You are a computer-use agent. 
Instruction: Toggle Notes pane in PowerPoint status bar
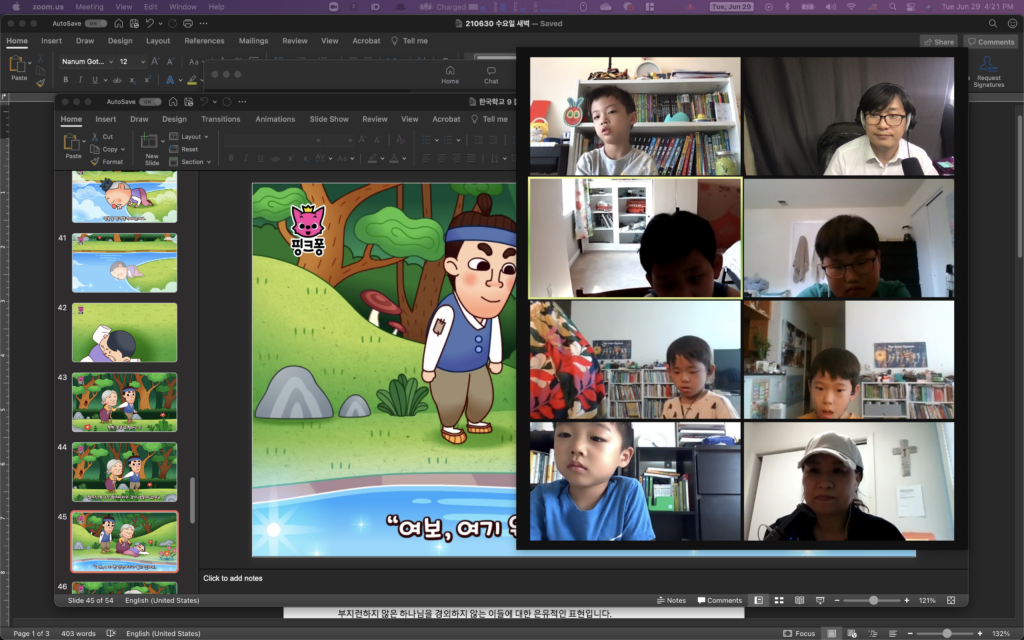coord(671,600)
